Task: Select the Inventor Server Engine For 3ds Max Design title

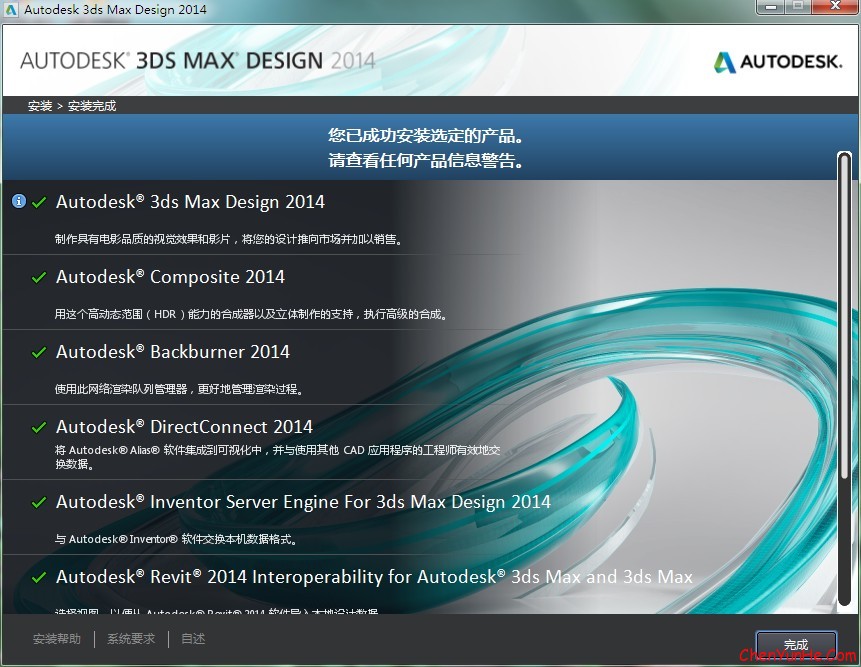Action: pos(303,502)
